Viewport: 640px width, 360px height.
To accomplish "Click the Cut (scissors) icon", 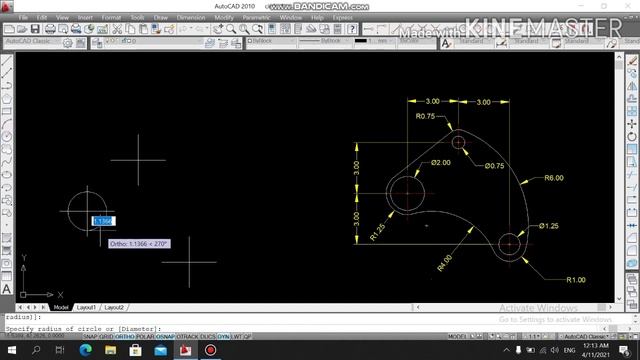I will pos(117,29).
